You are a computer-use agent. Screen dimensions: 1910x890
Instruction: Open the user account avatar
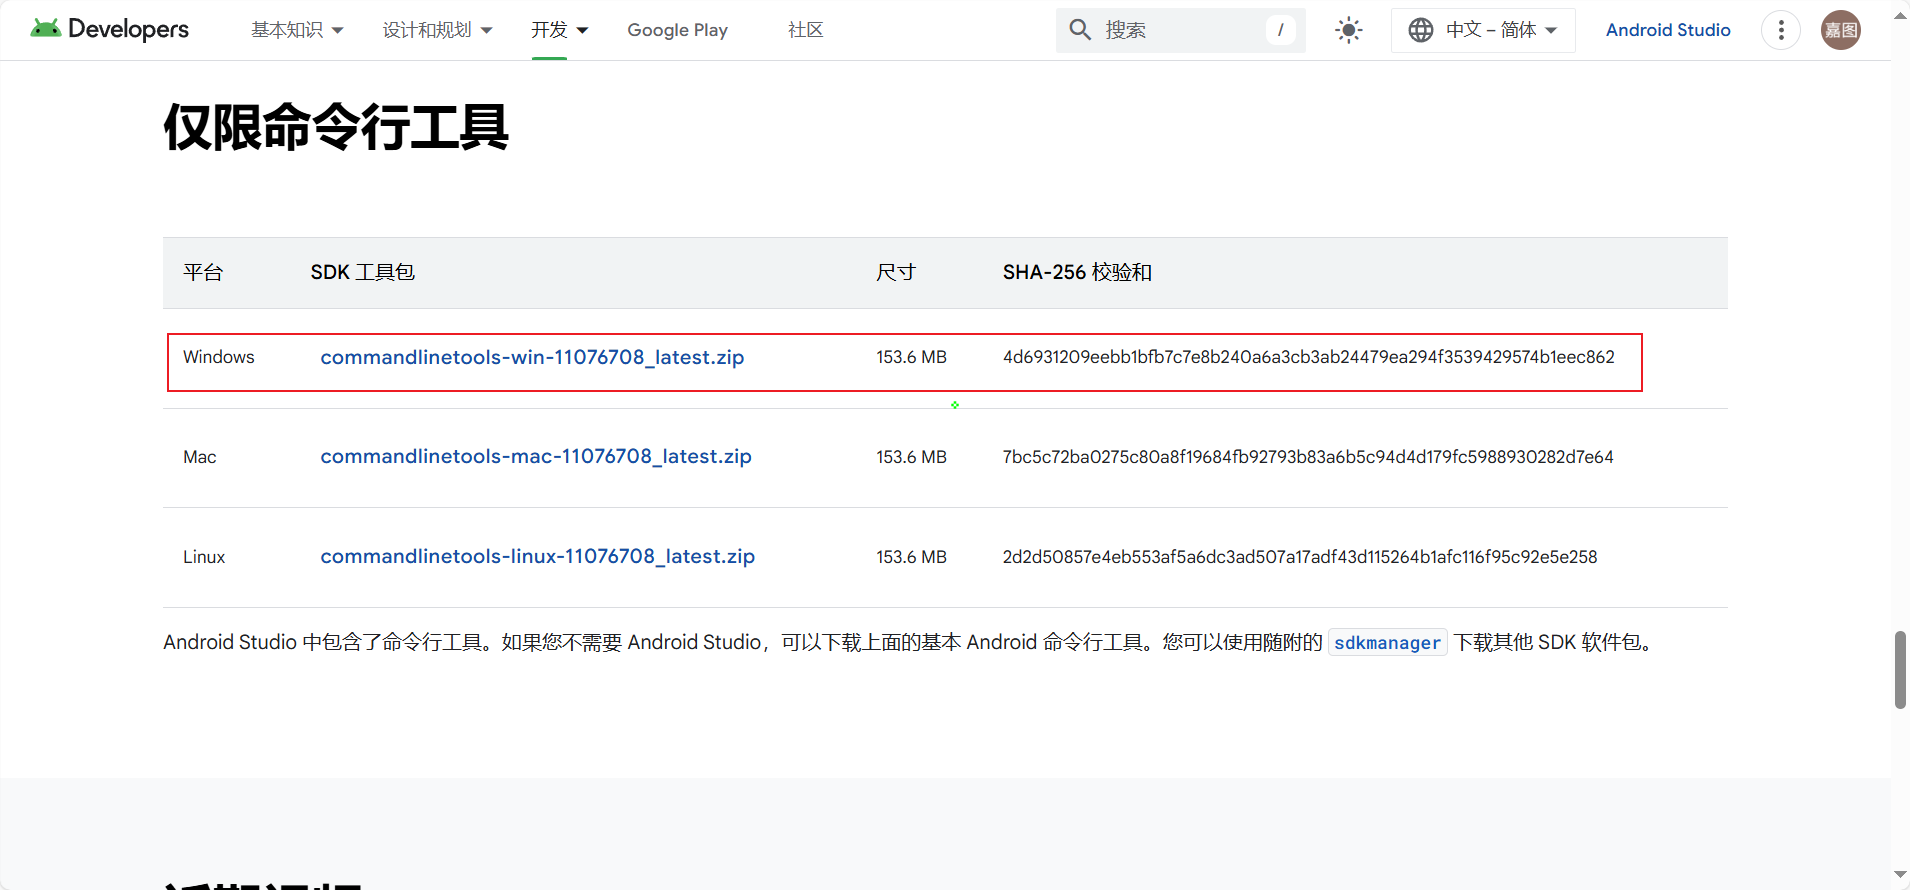1840,30
